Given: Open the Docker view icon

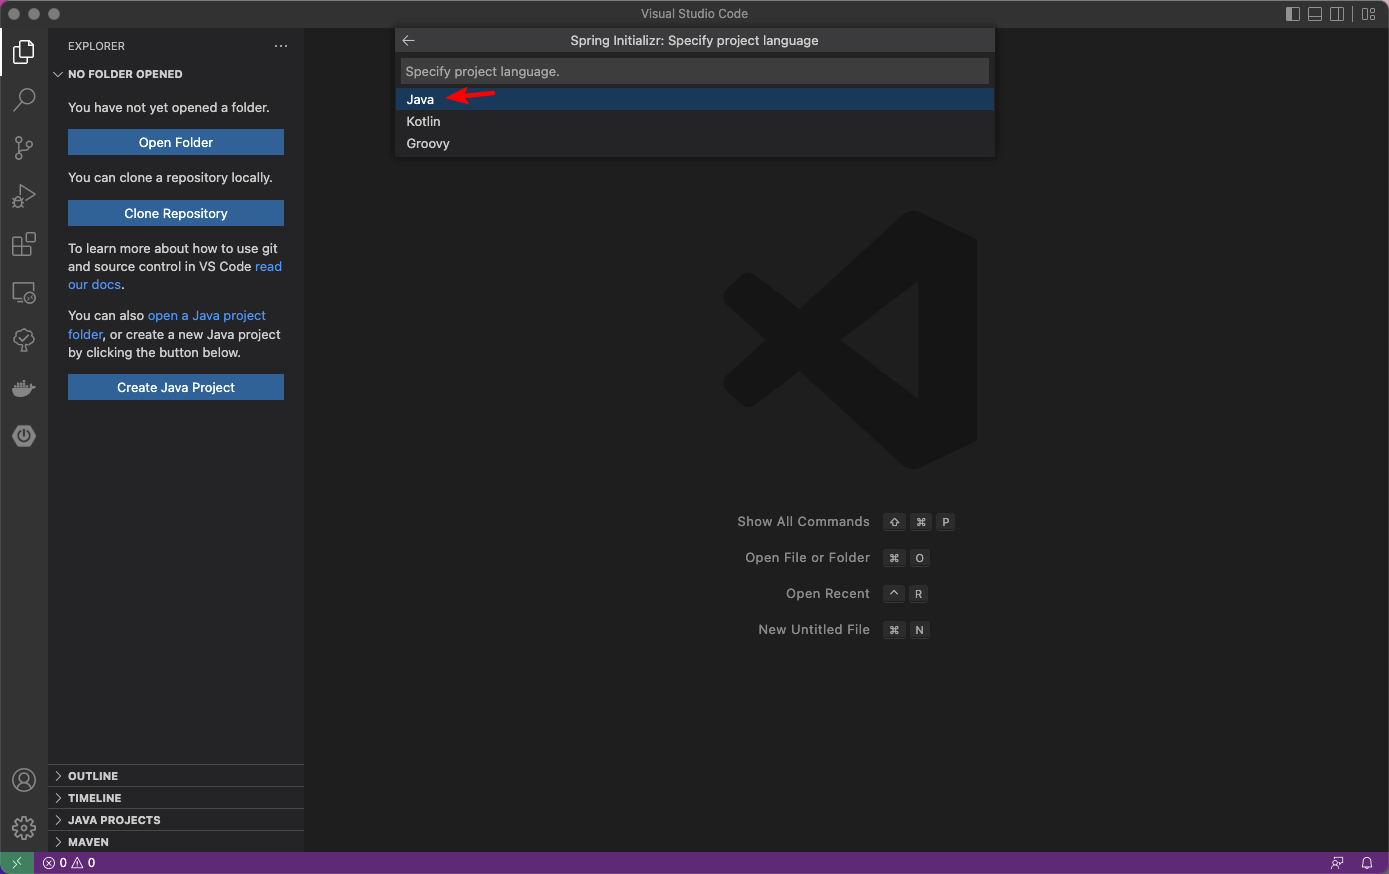Looking at the screenshot, I should pos(24,388).
